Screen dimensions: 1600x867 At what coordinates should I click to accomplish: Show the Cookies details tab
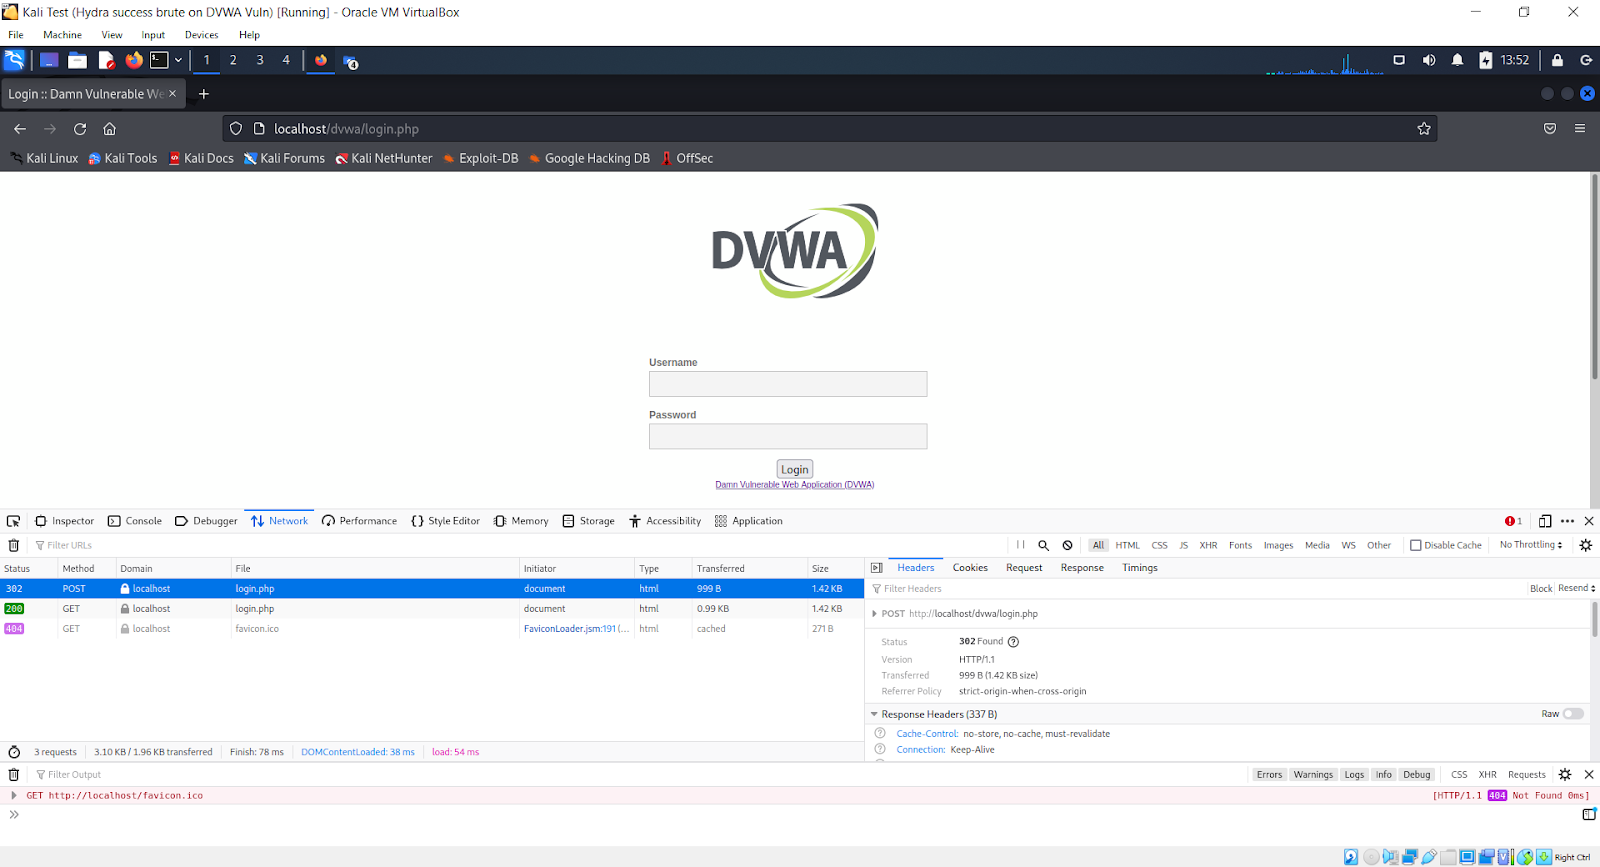[970, 568]
